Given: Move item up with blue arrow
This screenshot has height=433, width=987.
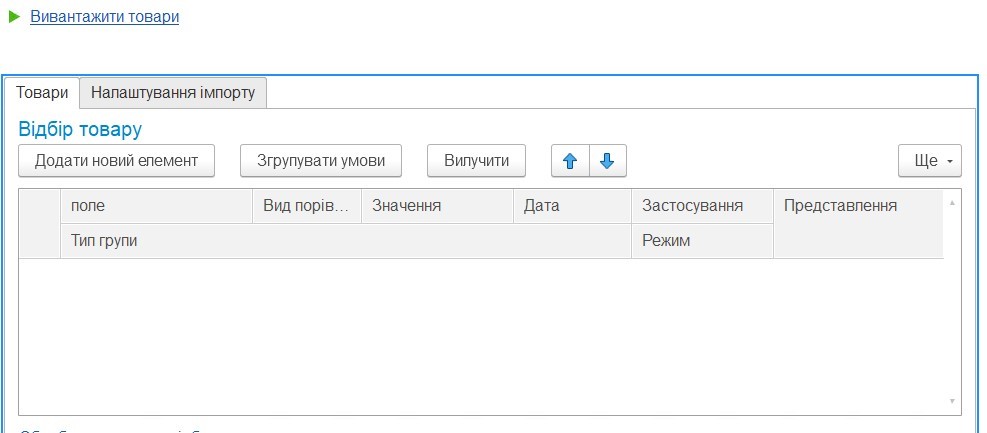Looking at the screenshot, I should click(570, 161).
